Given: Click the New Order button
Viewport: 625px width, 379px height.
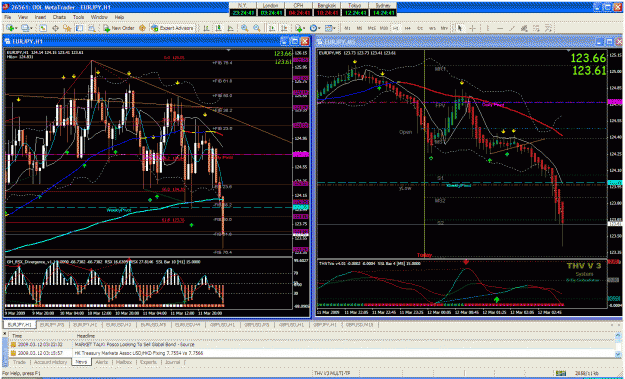Looking at the screenshot, I should (x=119, y=28).
